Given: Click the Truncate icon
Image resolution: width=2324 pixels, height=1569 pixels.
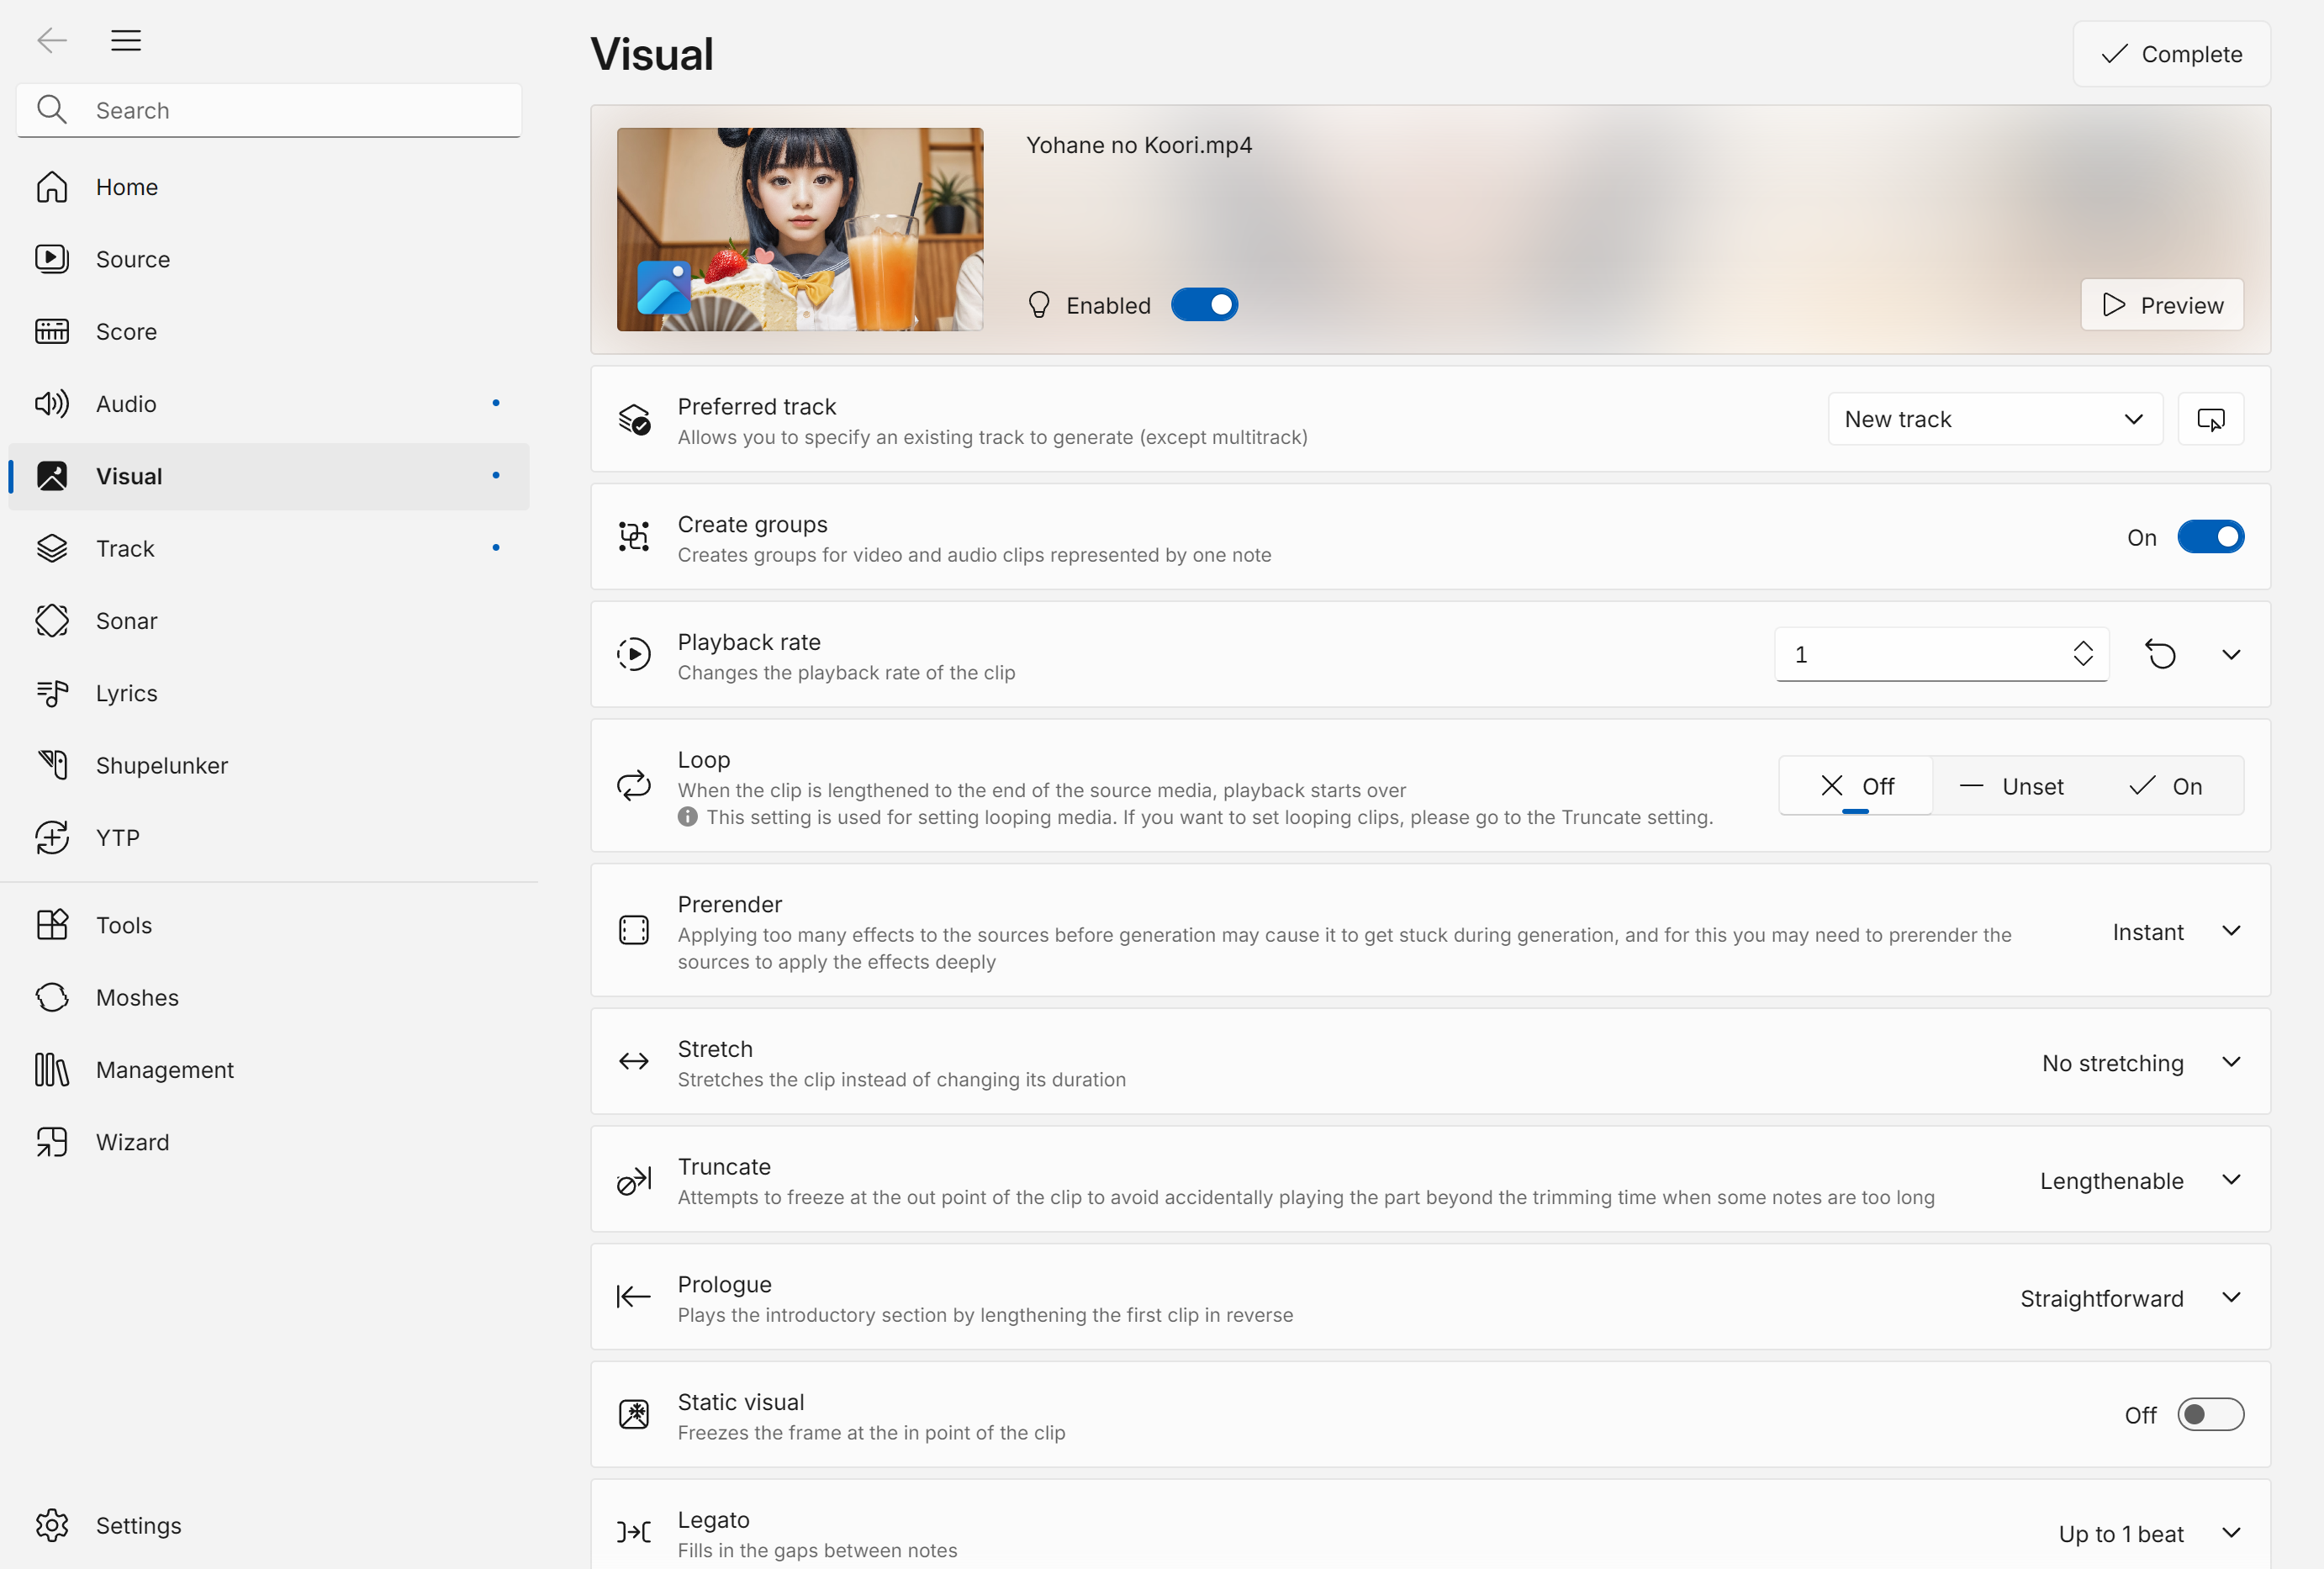Looking at the screenshot, I should [634, 1180].
